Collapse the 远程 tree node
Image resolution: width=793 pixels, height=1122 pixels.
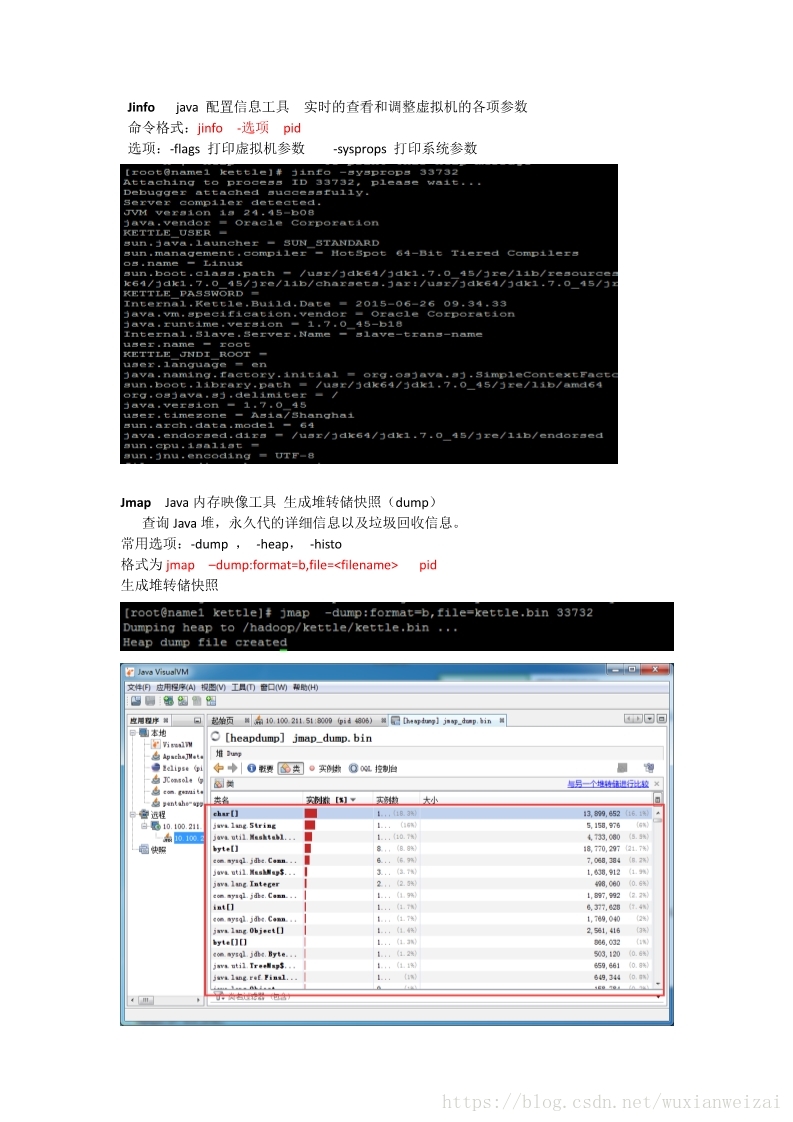pos(132,814)
